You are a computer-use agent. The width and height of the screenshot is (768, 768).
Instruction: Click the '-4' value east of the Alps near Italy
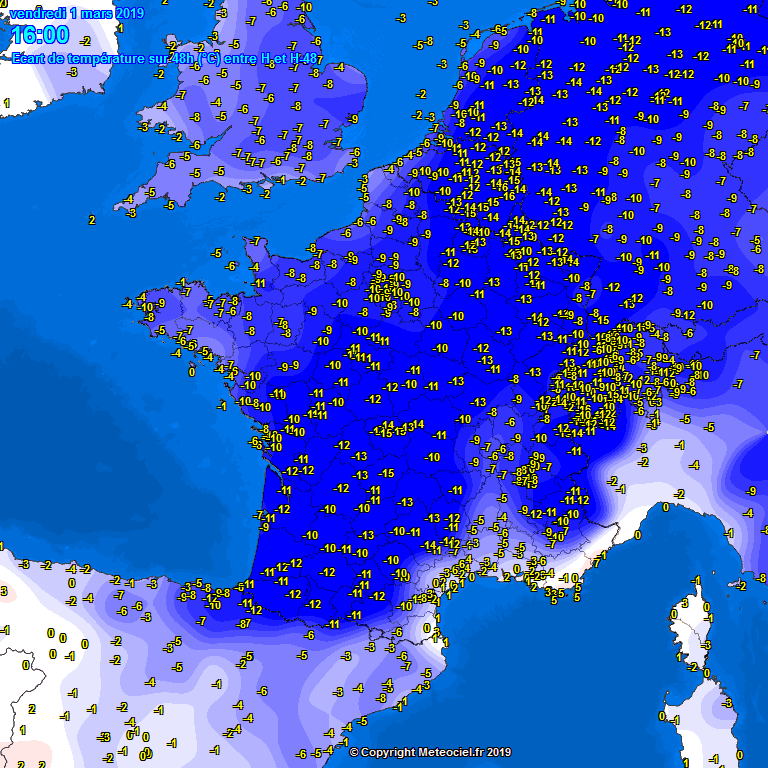(694, 466)
